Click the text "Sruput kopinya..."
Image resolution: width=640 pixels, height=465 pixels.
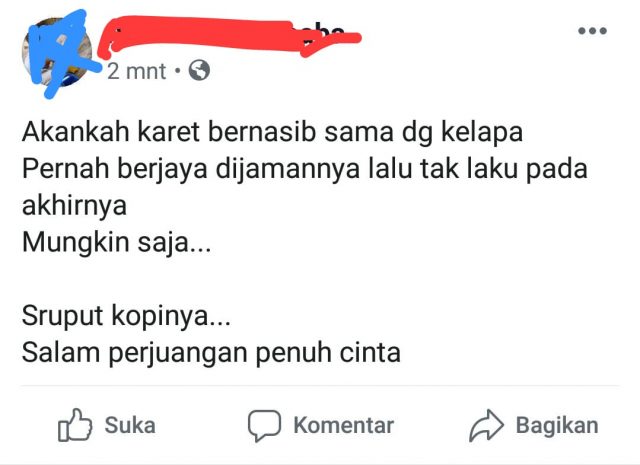(x=126, y=316)
